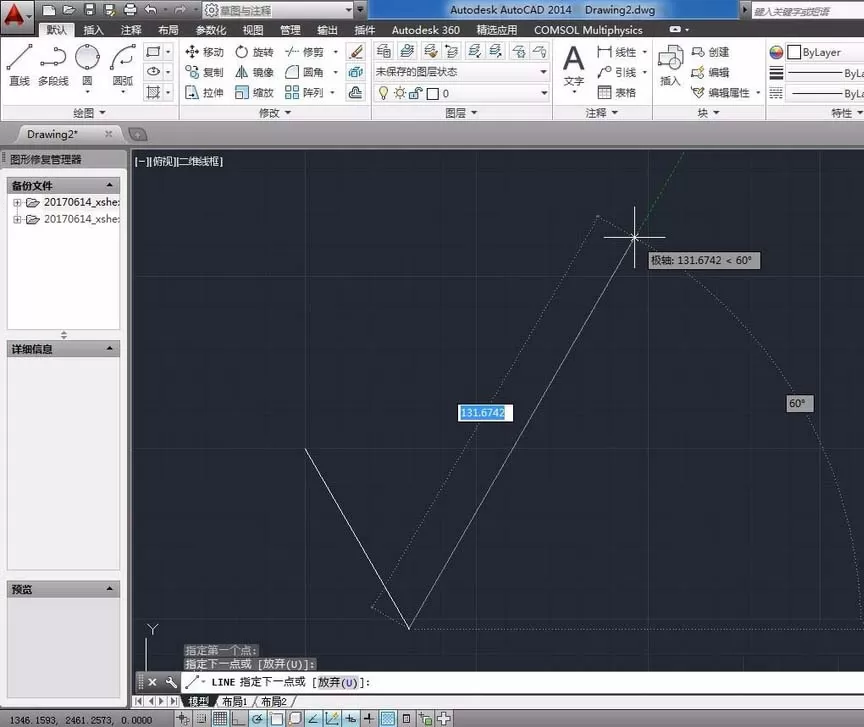Click the 放弃(U) option in command line
864x727 pixels.
click(x=338, y=682)
